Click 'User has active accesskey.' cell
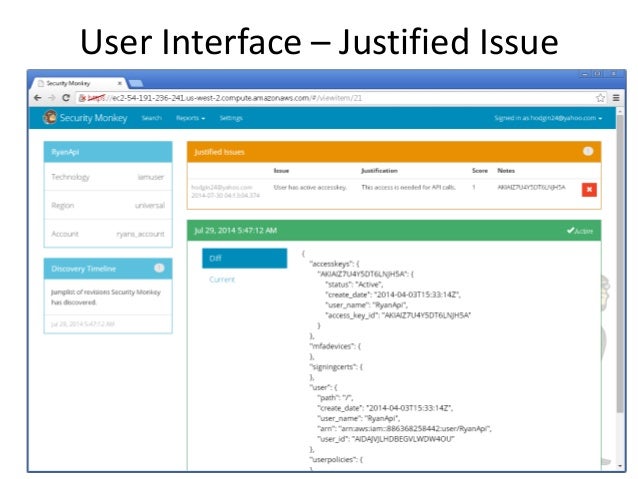 click(310, 187)
